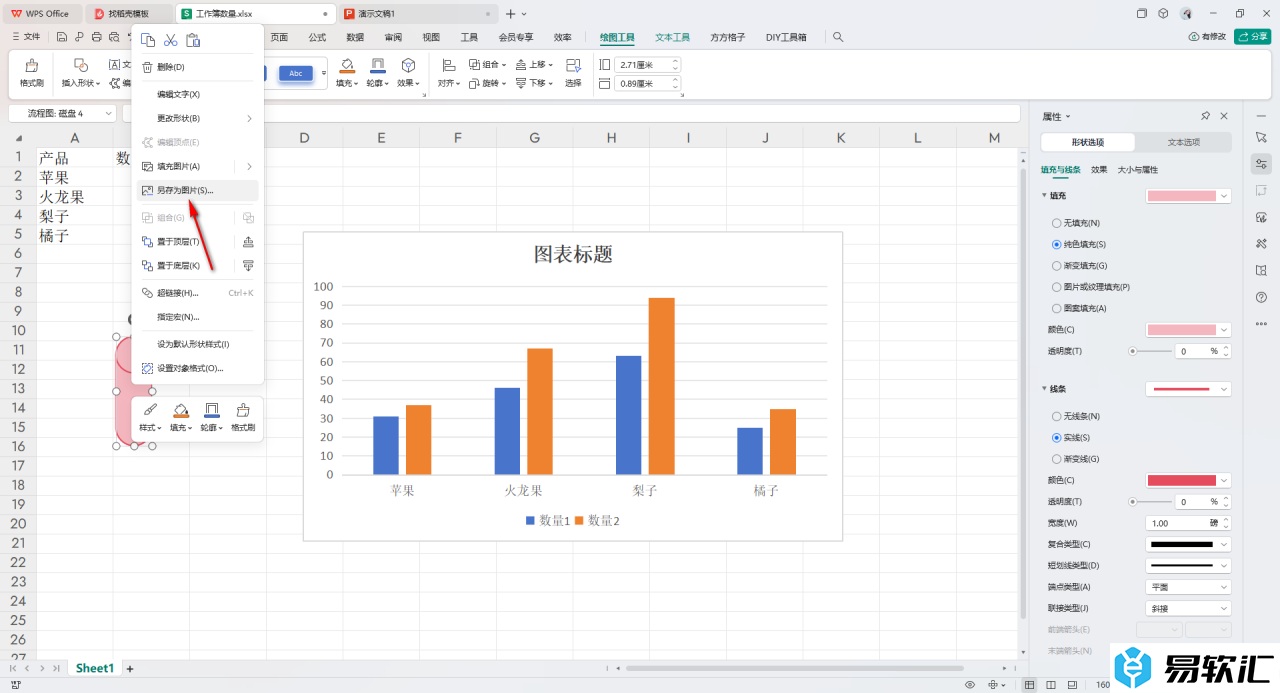1280x693 pixels.
Task: Click the paste clipboard icon in context menu
Action: coord(194,40)
